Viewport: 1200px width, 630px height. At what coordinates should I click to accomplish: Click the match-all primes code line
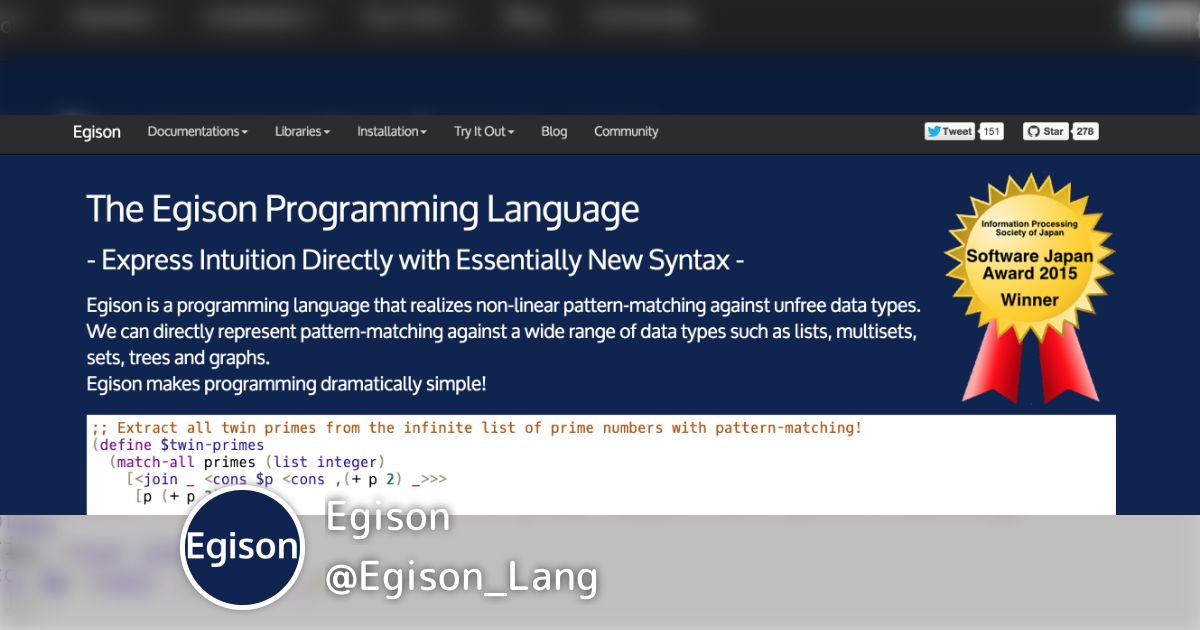(x=250, y=462)
